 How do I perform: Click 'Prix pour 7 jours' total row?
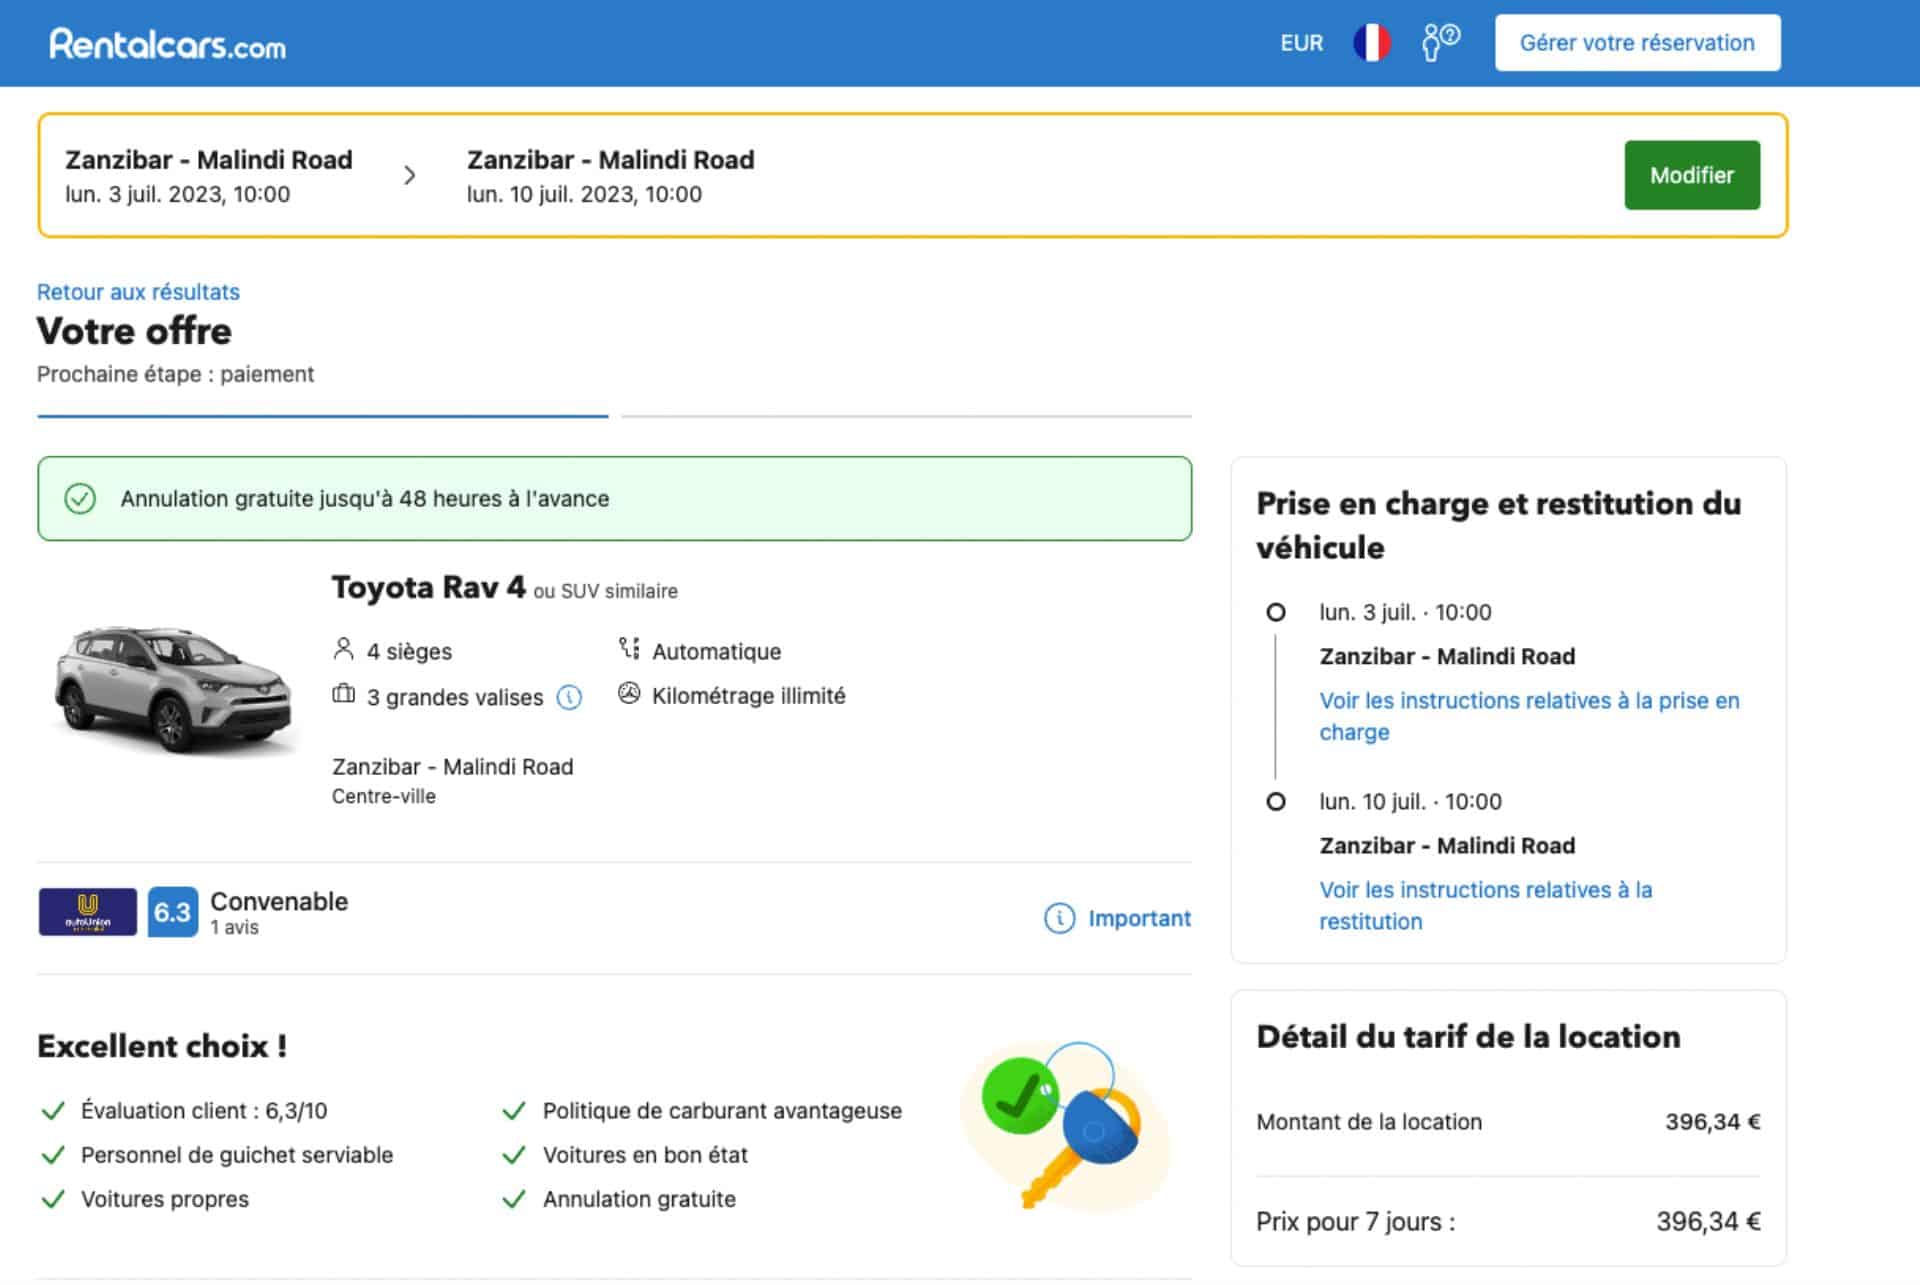(1508, 1221)
